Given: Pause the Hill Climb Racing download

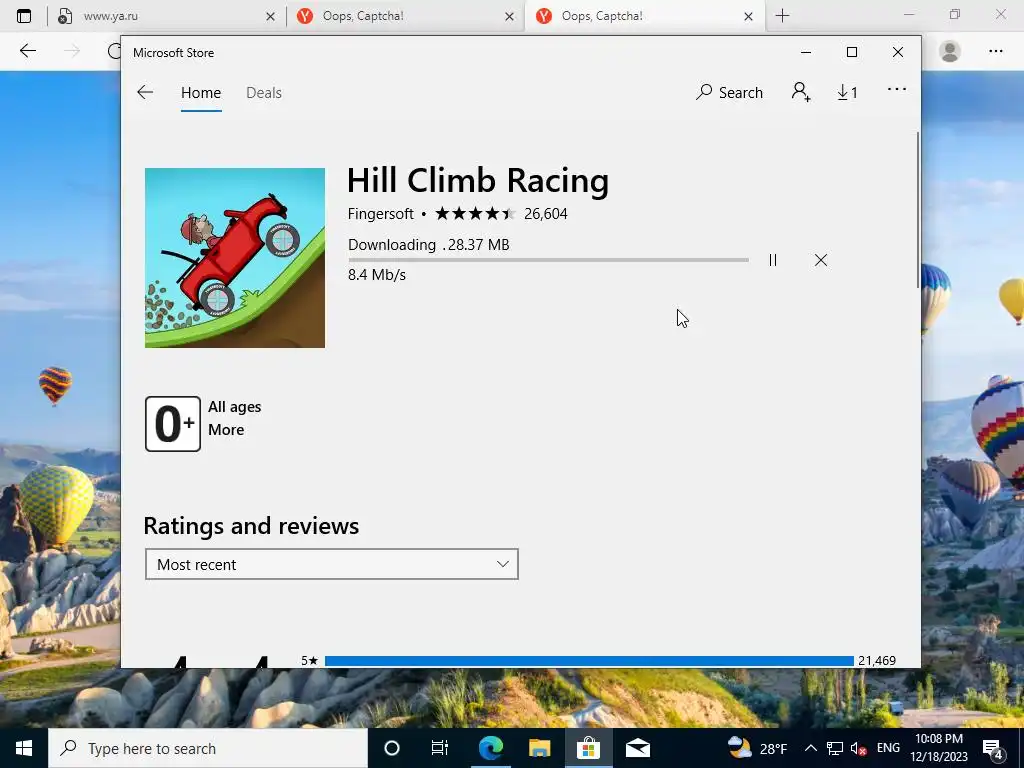Looking at the screenshot, I should click(x=773, y=260).
